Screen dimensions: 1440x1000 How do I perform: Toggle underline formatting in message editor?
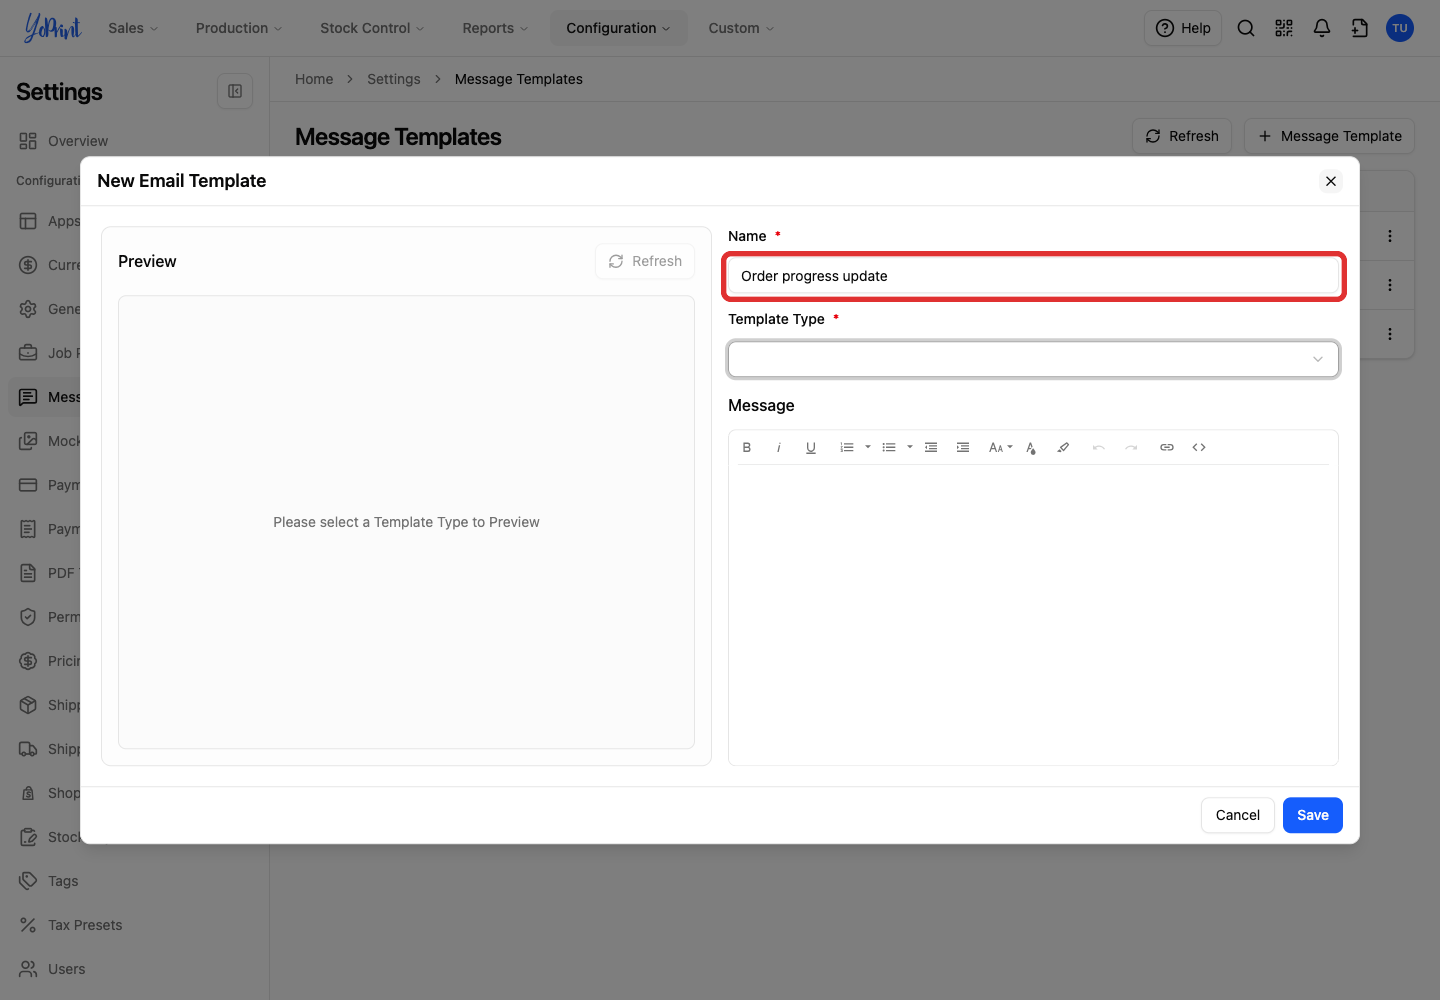pos(811,448)
